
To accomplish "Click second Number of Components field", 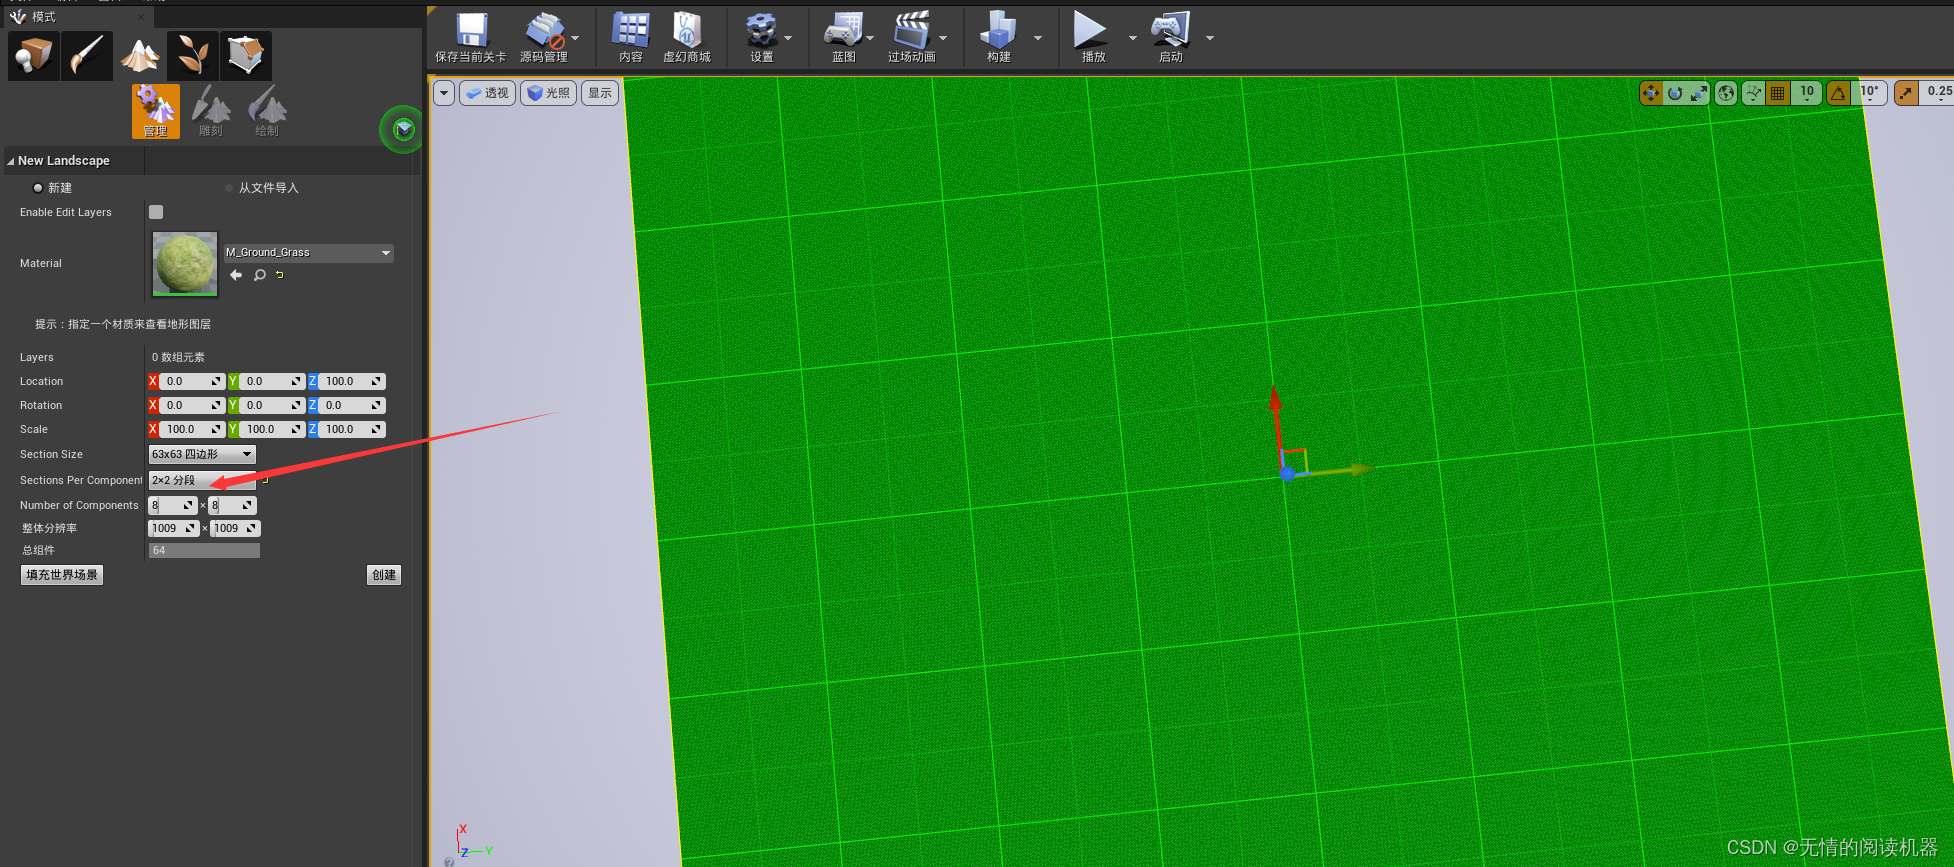I will coord(232,505).
